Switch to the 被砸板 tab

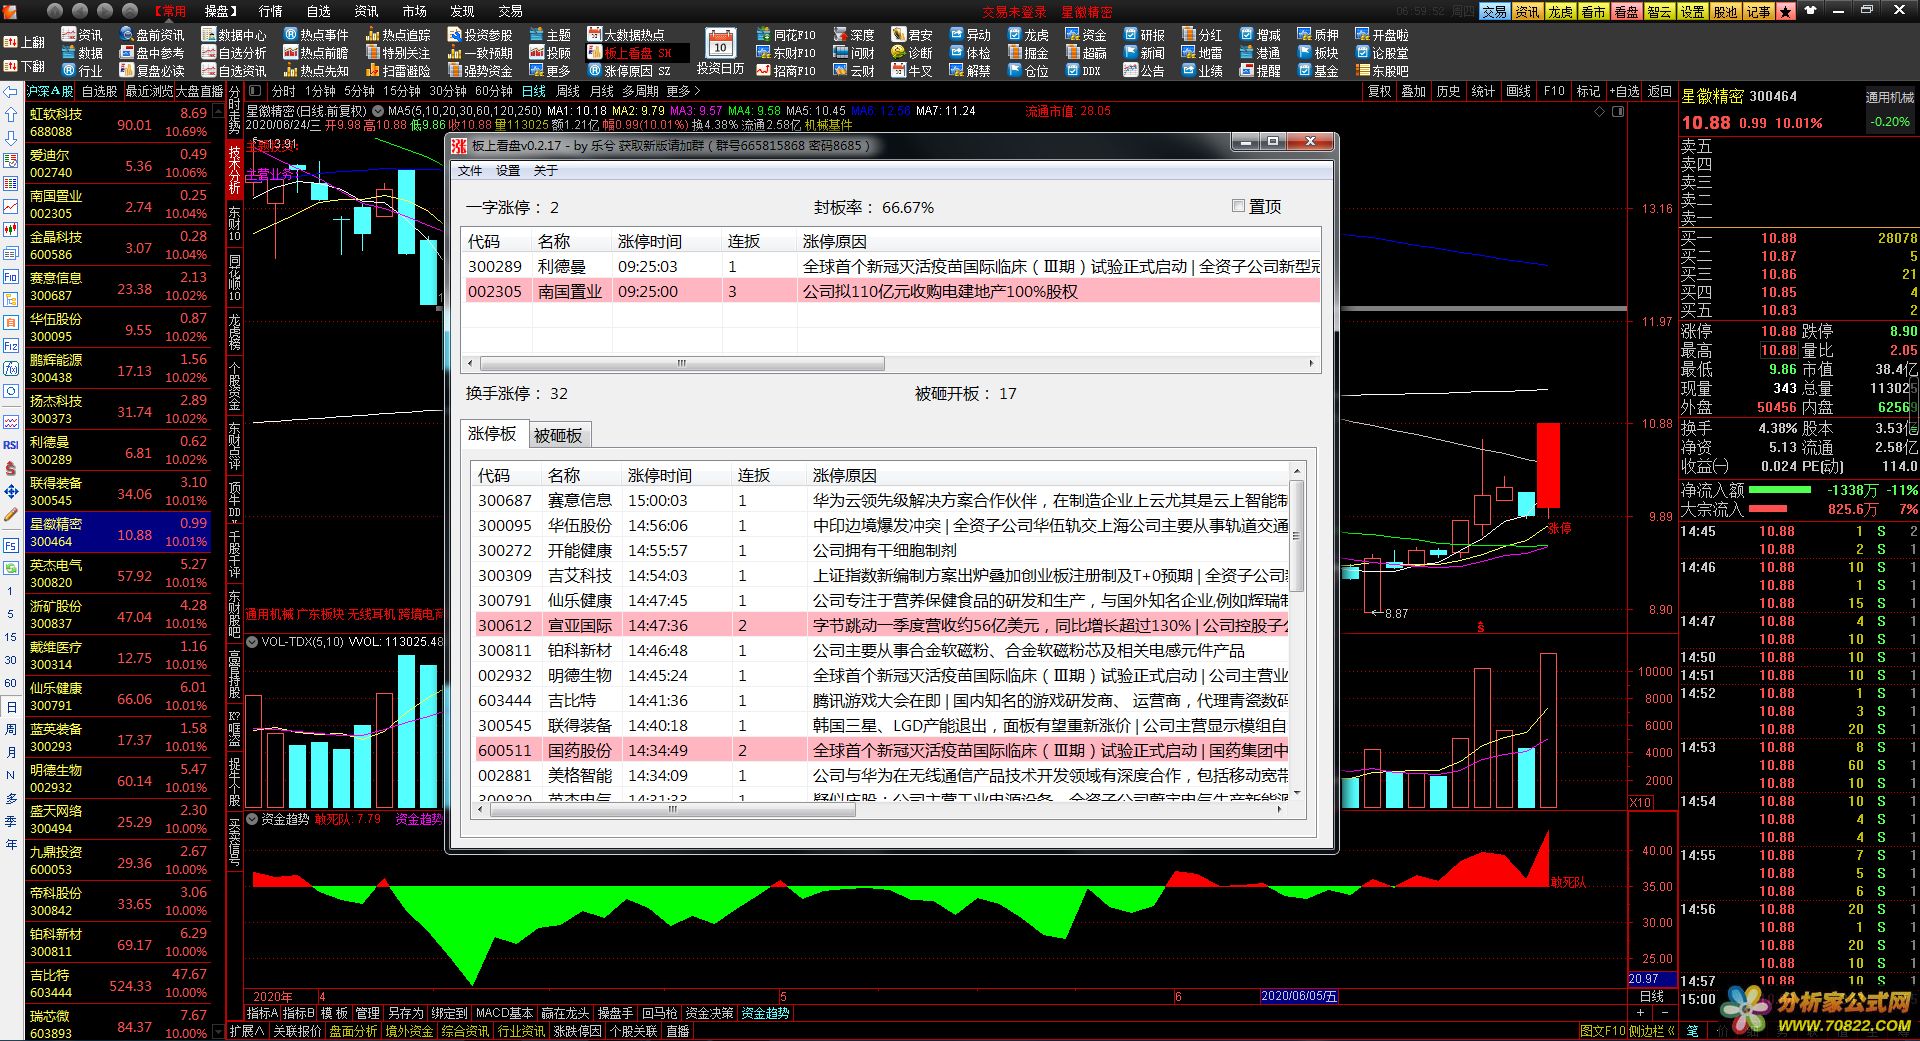click(x=558, y=435)
